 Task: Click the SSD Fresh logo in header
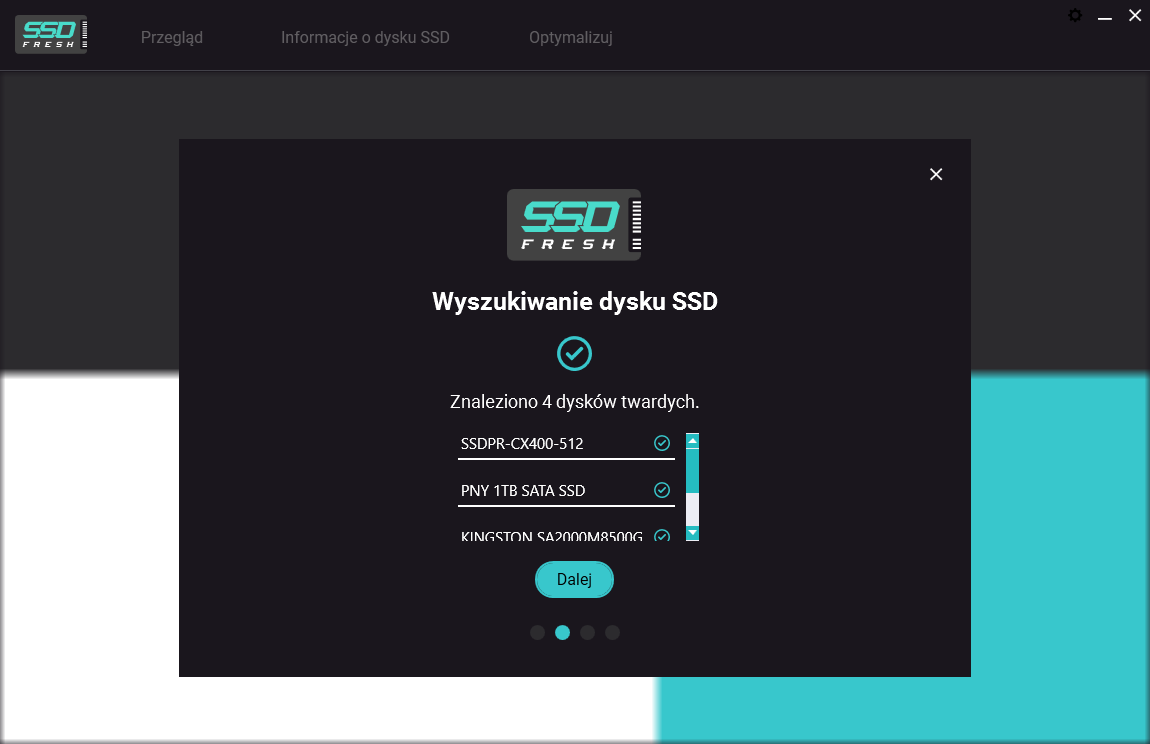click(x=51, y=34)
